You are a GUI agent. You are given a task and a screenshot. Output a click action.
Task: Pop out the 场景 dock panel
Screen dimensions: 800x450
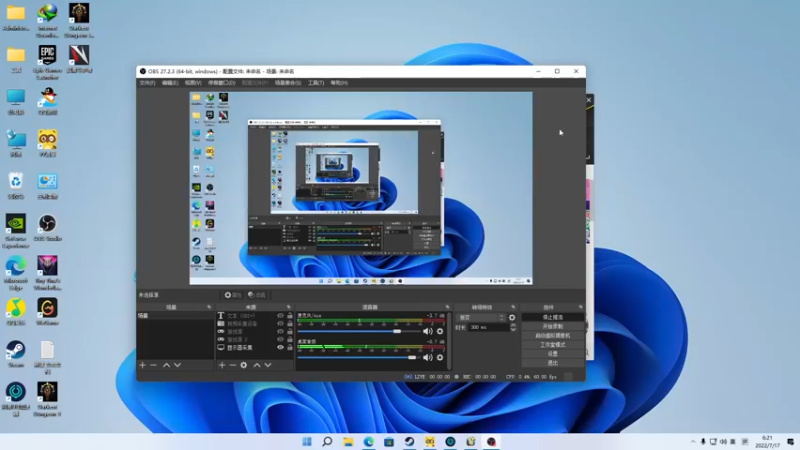209,307
